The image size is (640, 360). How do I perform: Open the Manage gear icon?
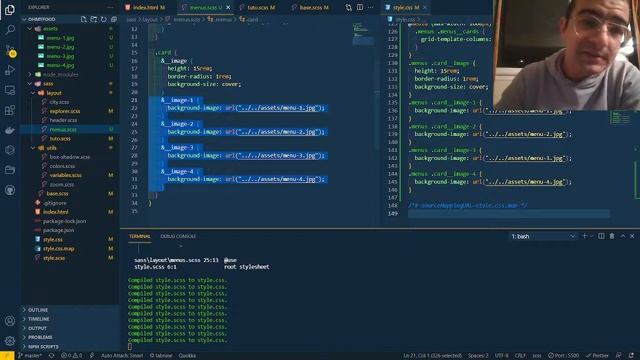point(10,340)
